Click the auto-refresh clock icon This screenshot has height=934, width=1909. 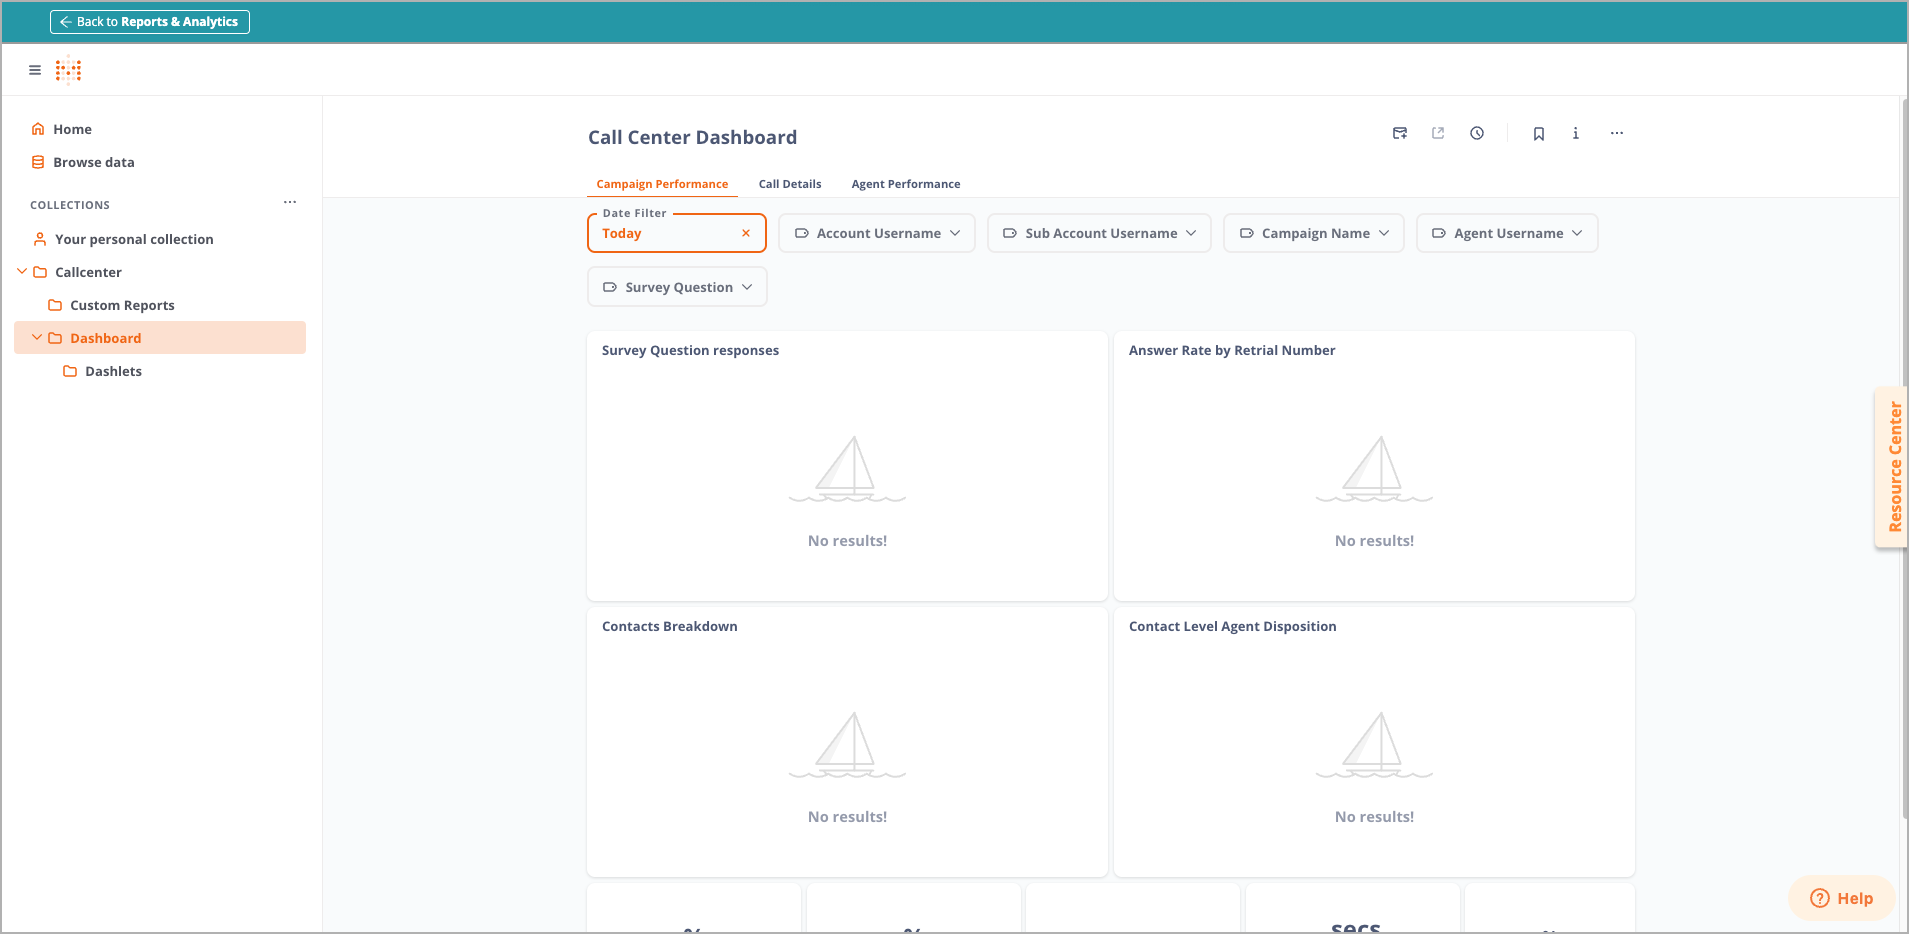[1477, 133]
